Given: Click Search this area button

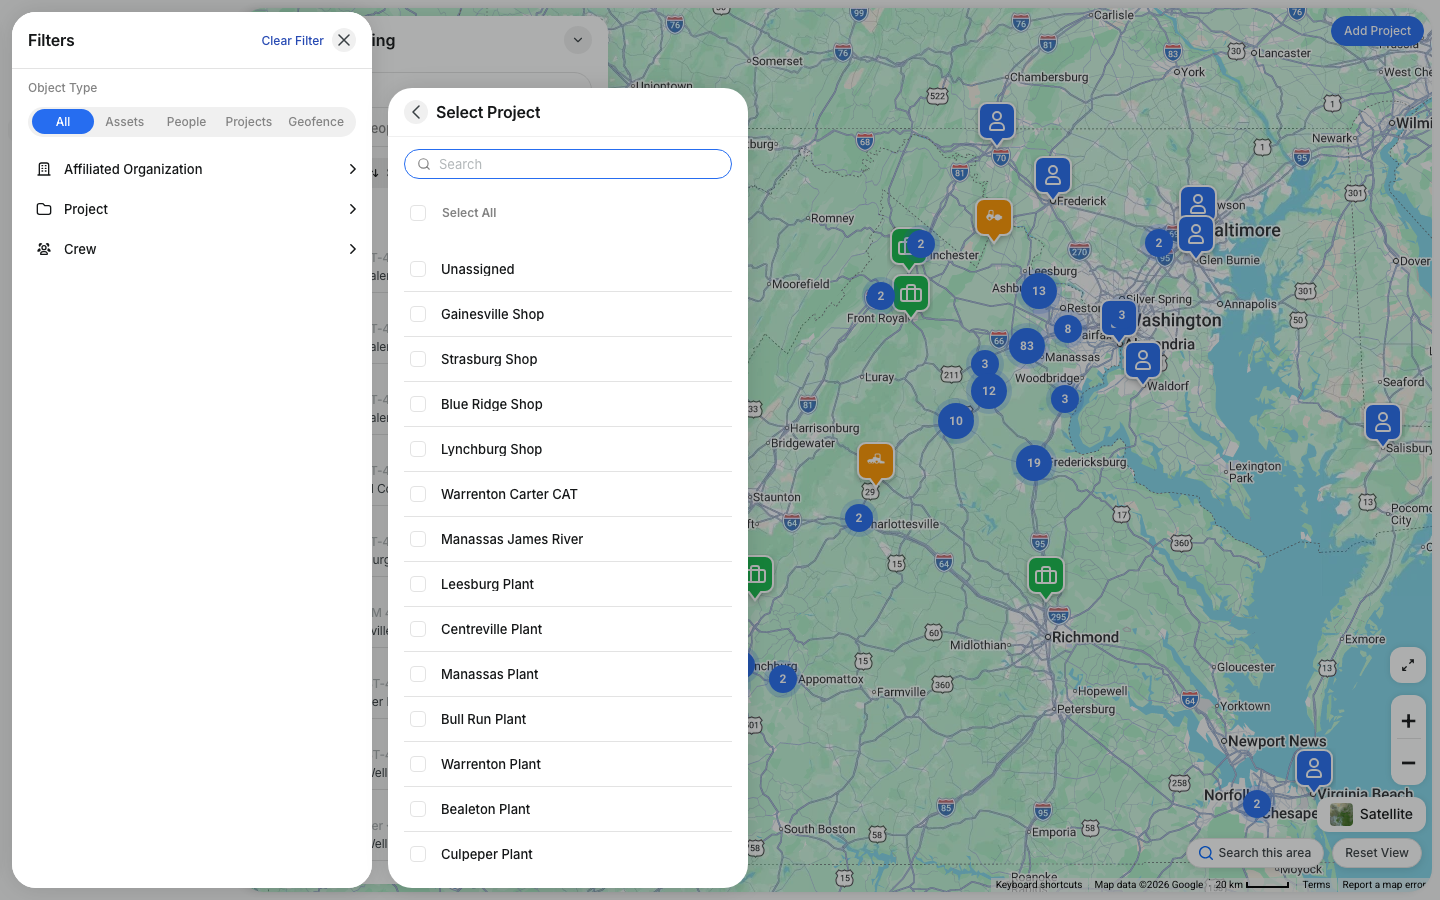Looking at the screenshot, I should (1255, 853).
